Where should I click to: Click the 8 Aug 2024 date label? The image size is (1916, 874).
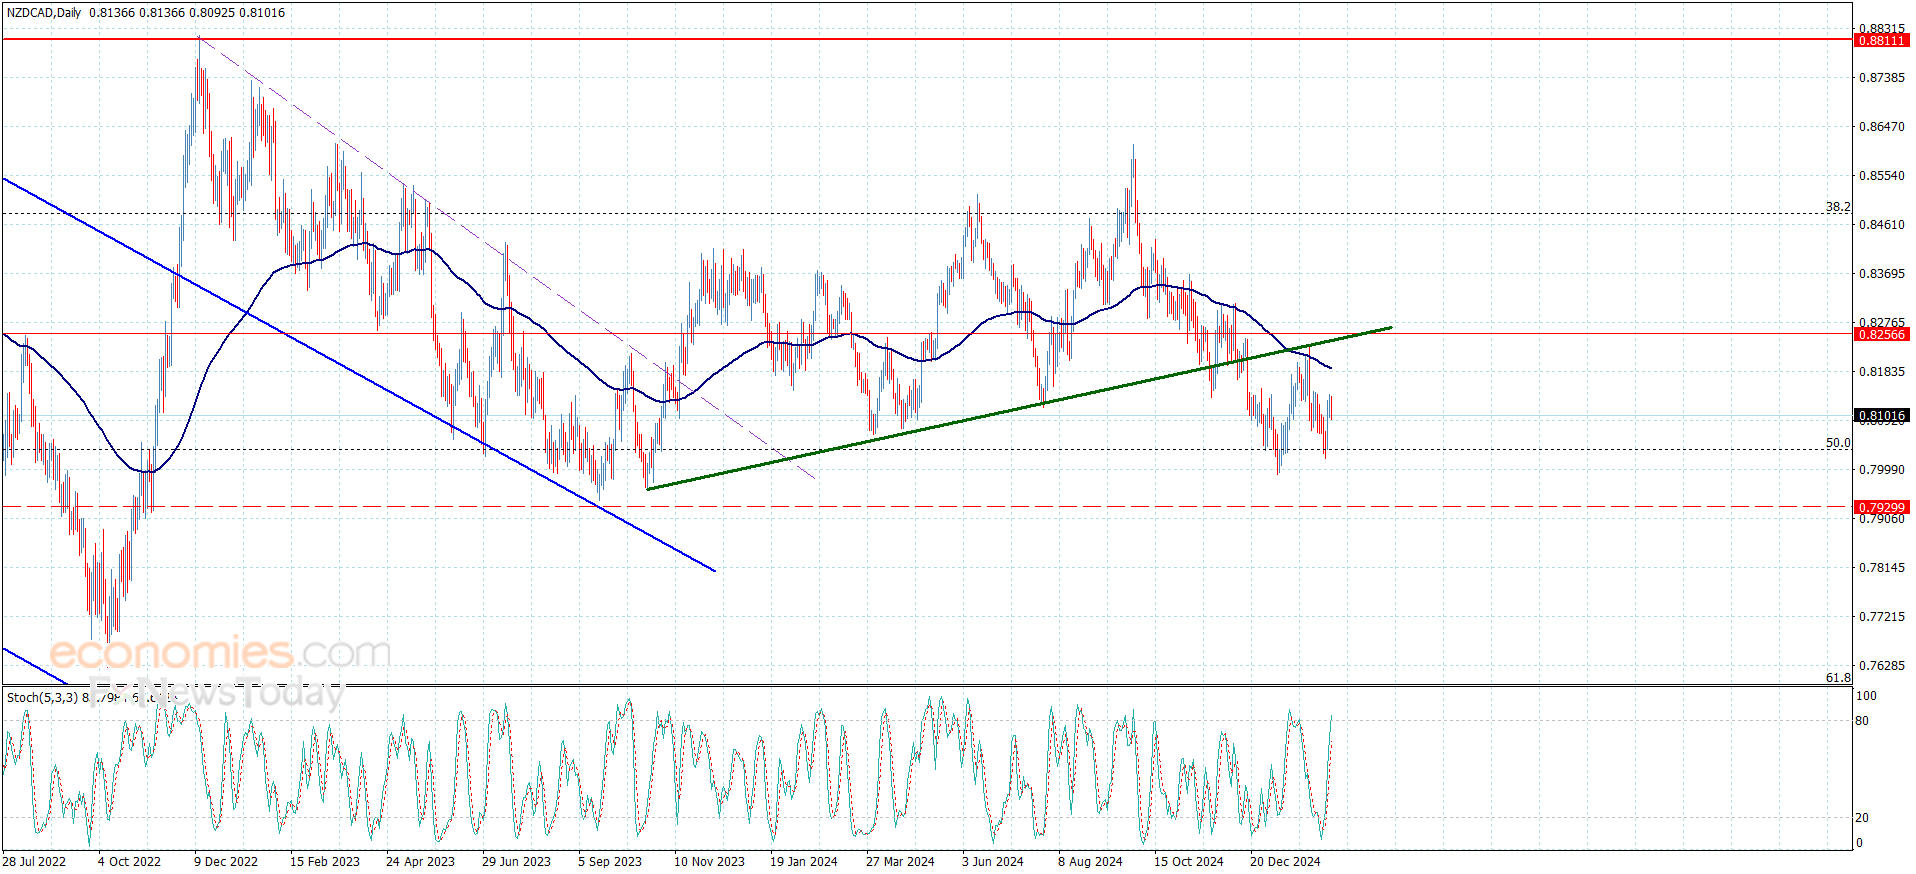click(1090, 862)
